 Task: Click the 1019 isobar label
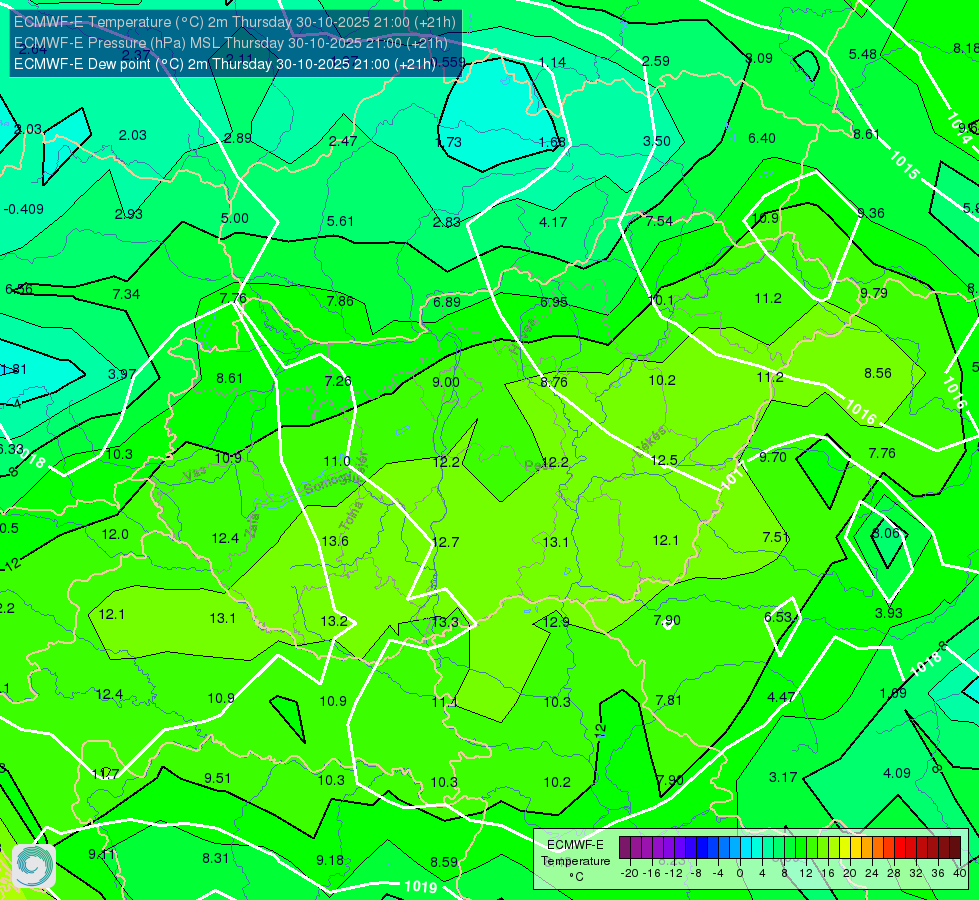click(x=420, y=886)
